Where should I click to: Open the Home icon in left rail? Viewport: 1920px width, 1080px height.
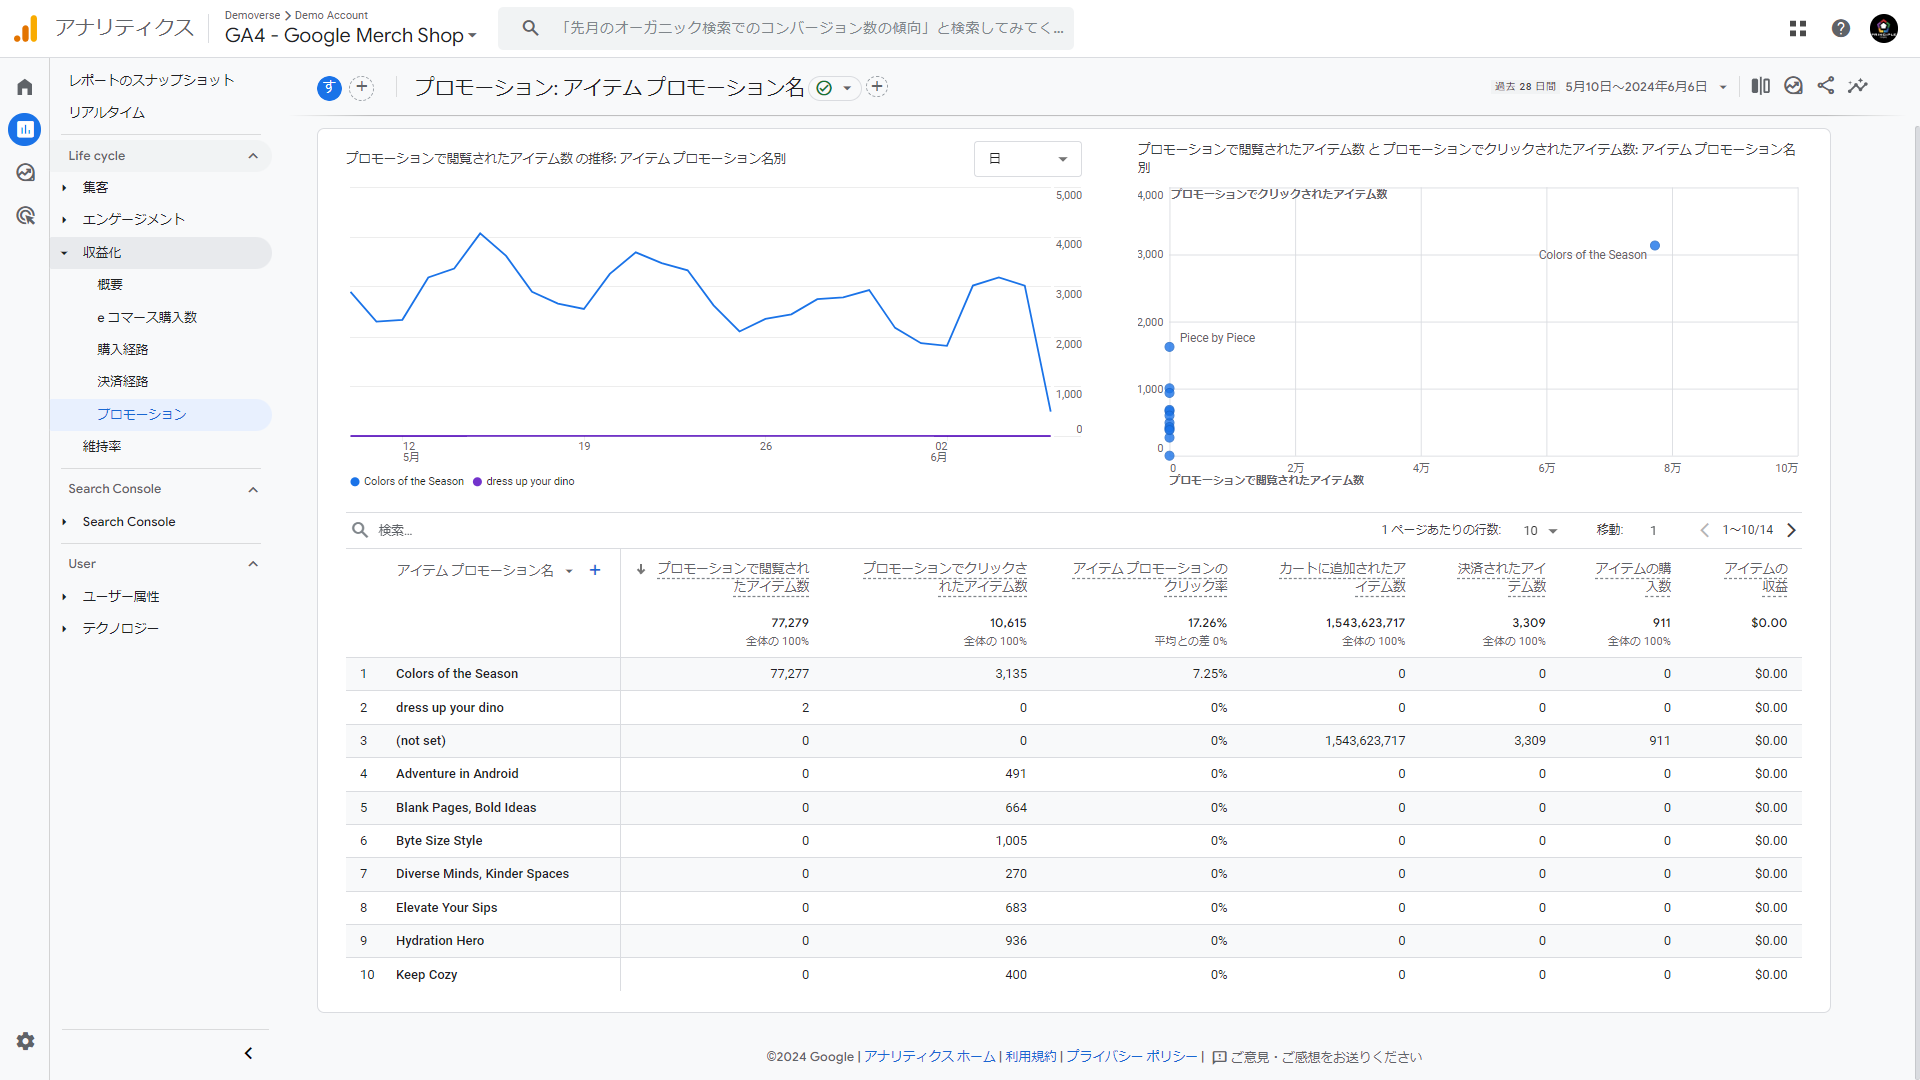click(x=25, y=87)
